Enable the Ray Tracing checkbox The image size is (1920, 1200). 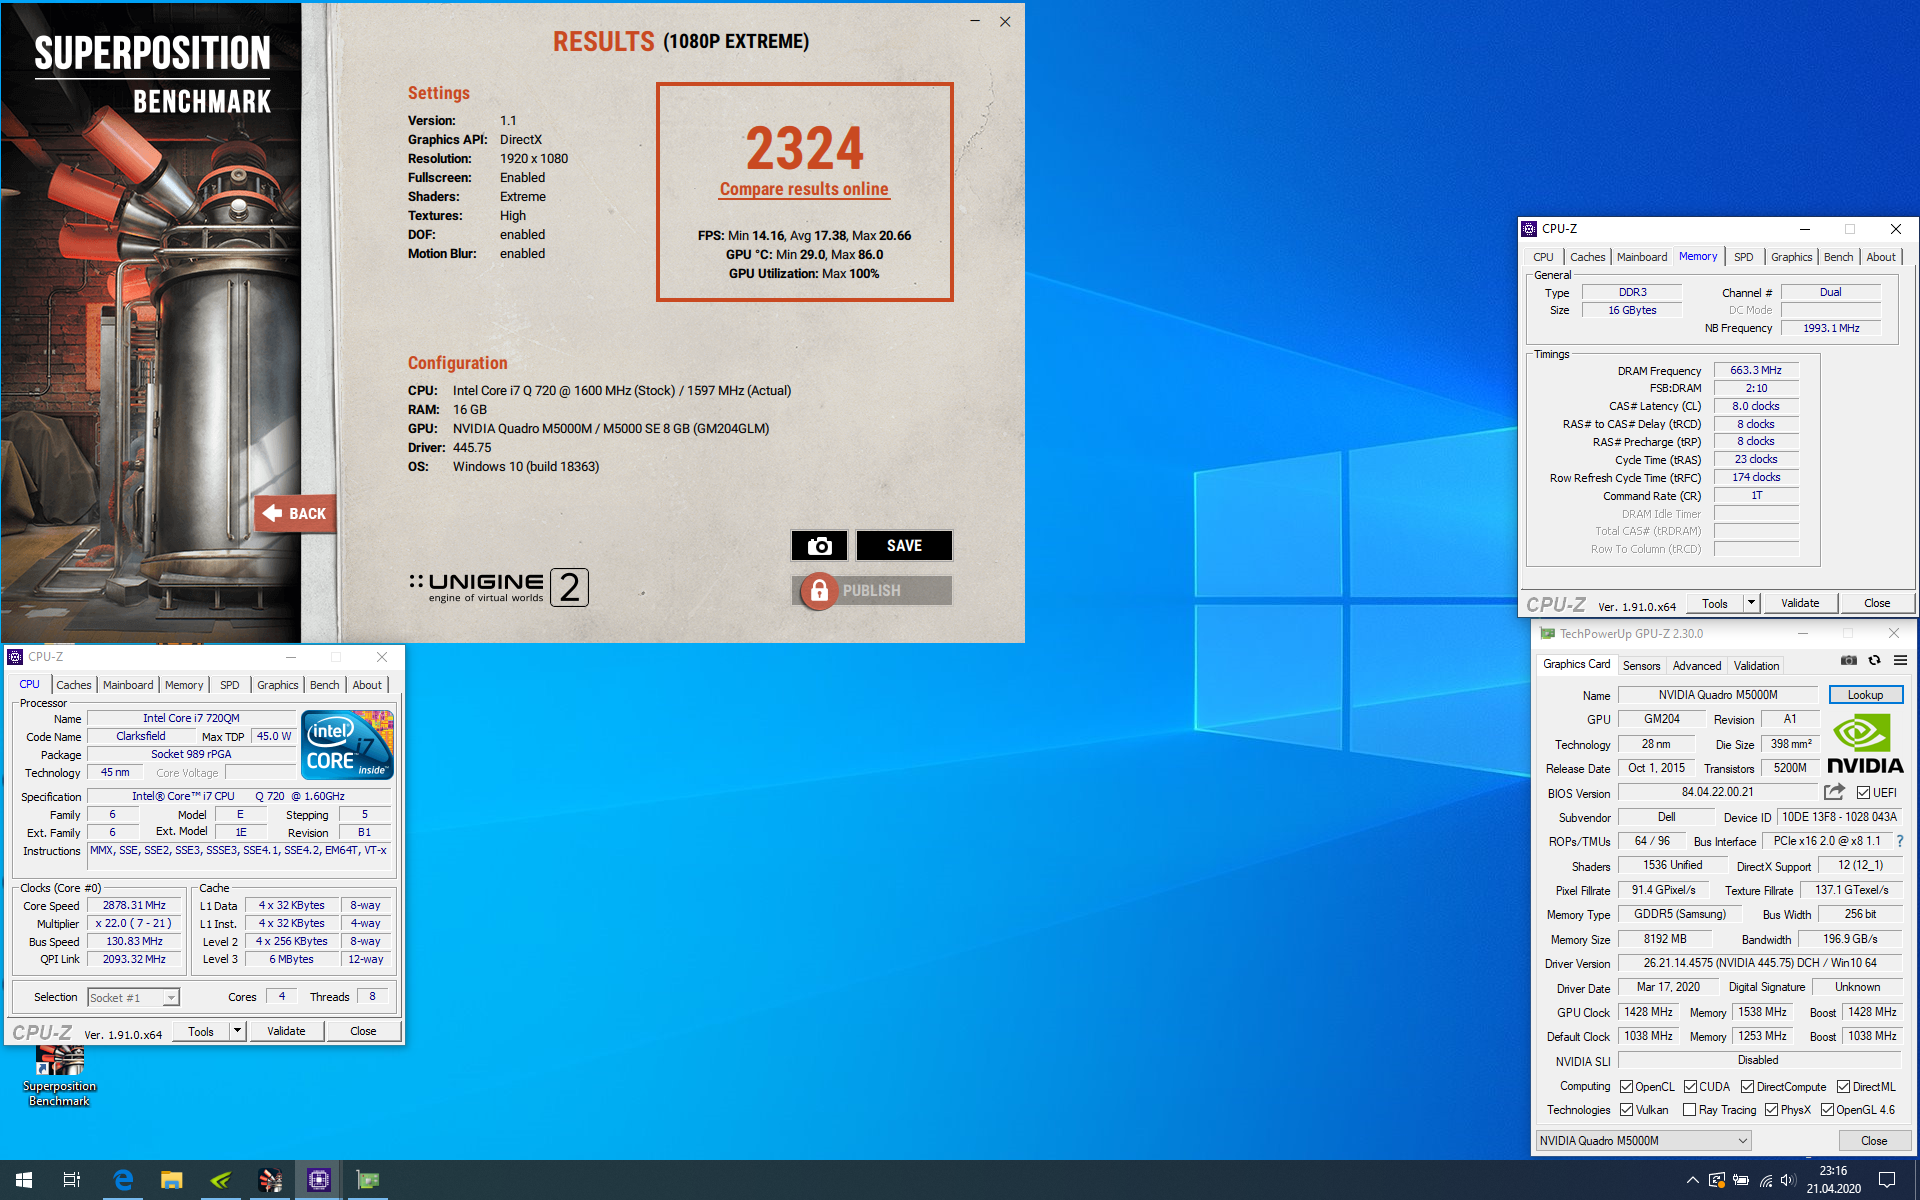1689,1110
